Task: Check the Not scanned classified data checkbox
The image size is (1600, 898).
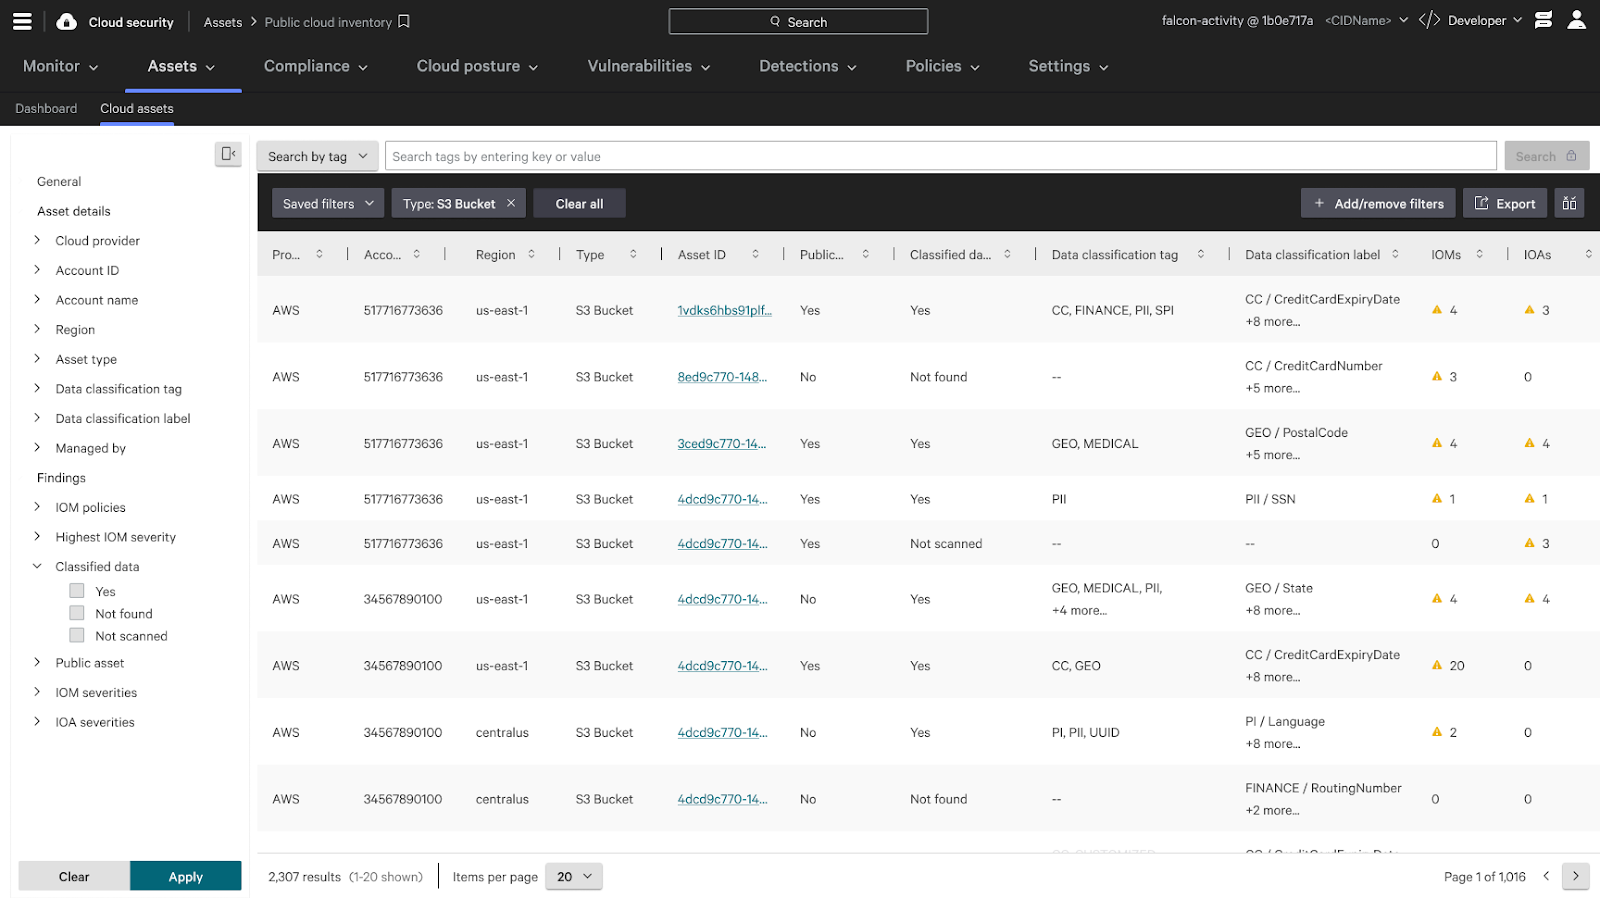Action: point(77,635)
